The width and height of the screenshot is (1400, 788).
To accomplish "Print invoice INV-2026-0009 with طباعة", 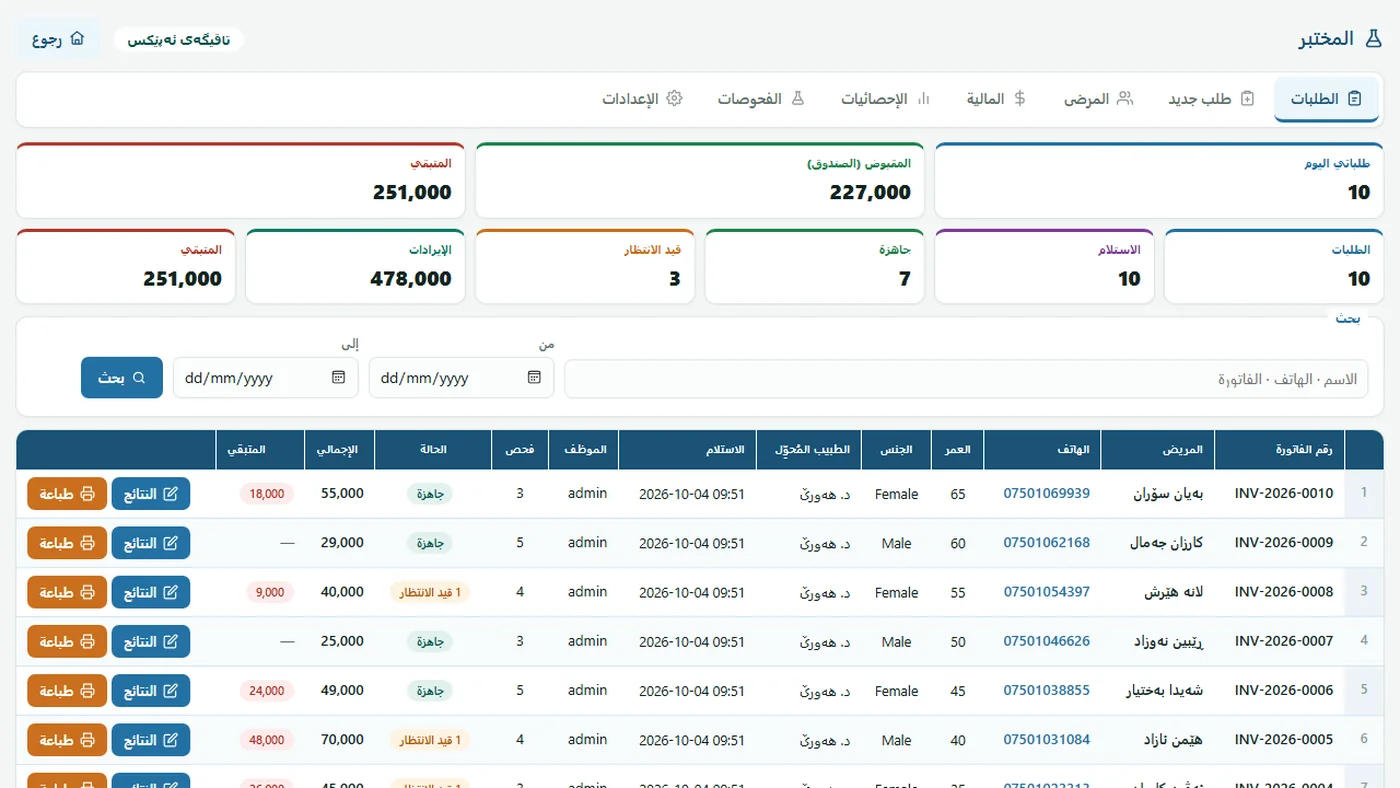I will [x=67, y=543].
